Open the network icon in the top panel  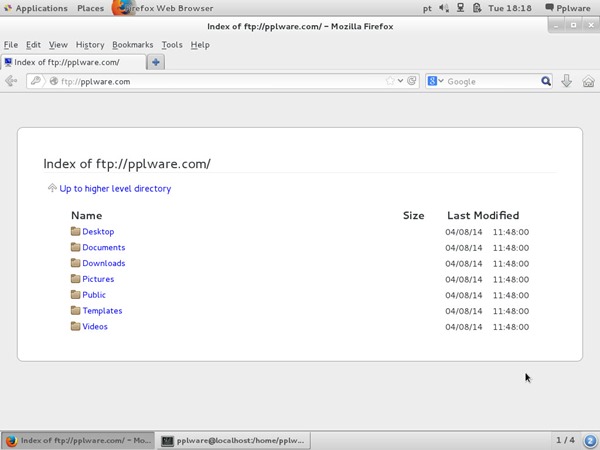pyautogui.click(x=460, y=8)
